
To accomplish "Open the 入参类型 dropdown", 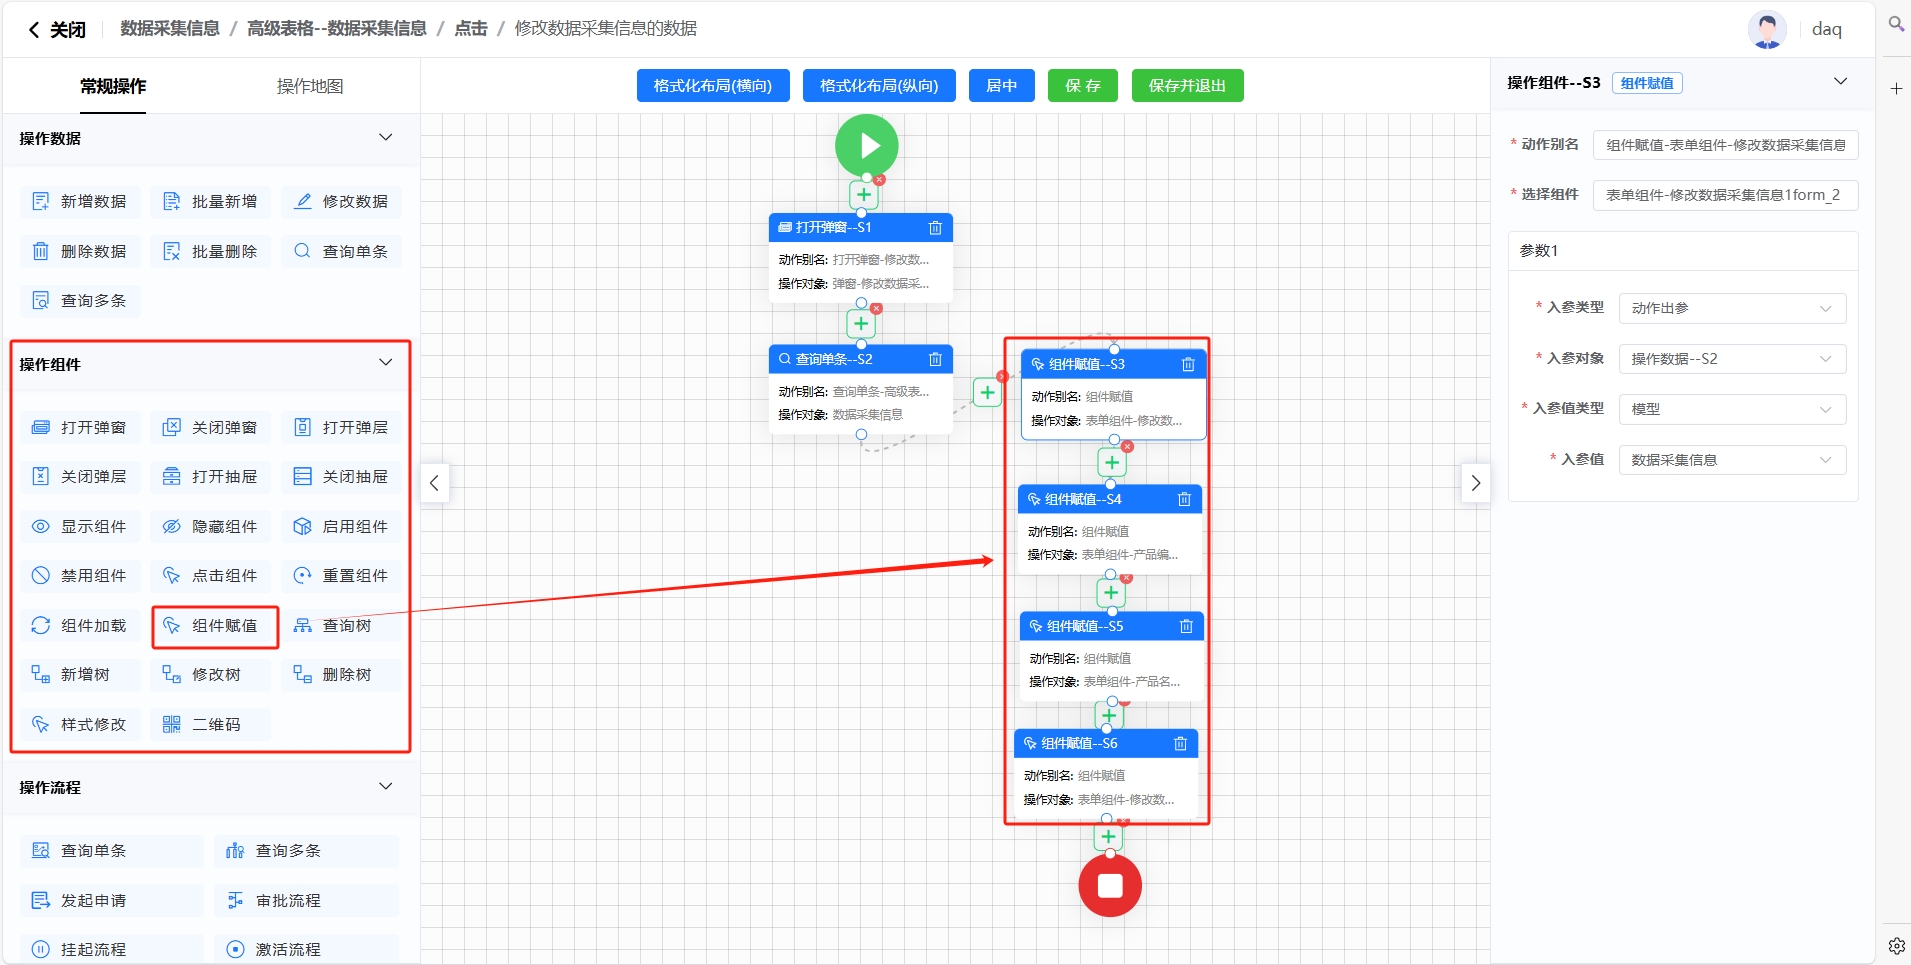I will 1731,308.
